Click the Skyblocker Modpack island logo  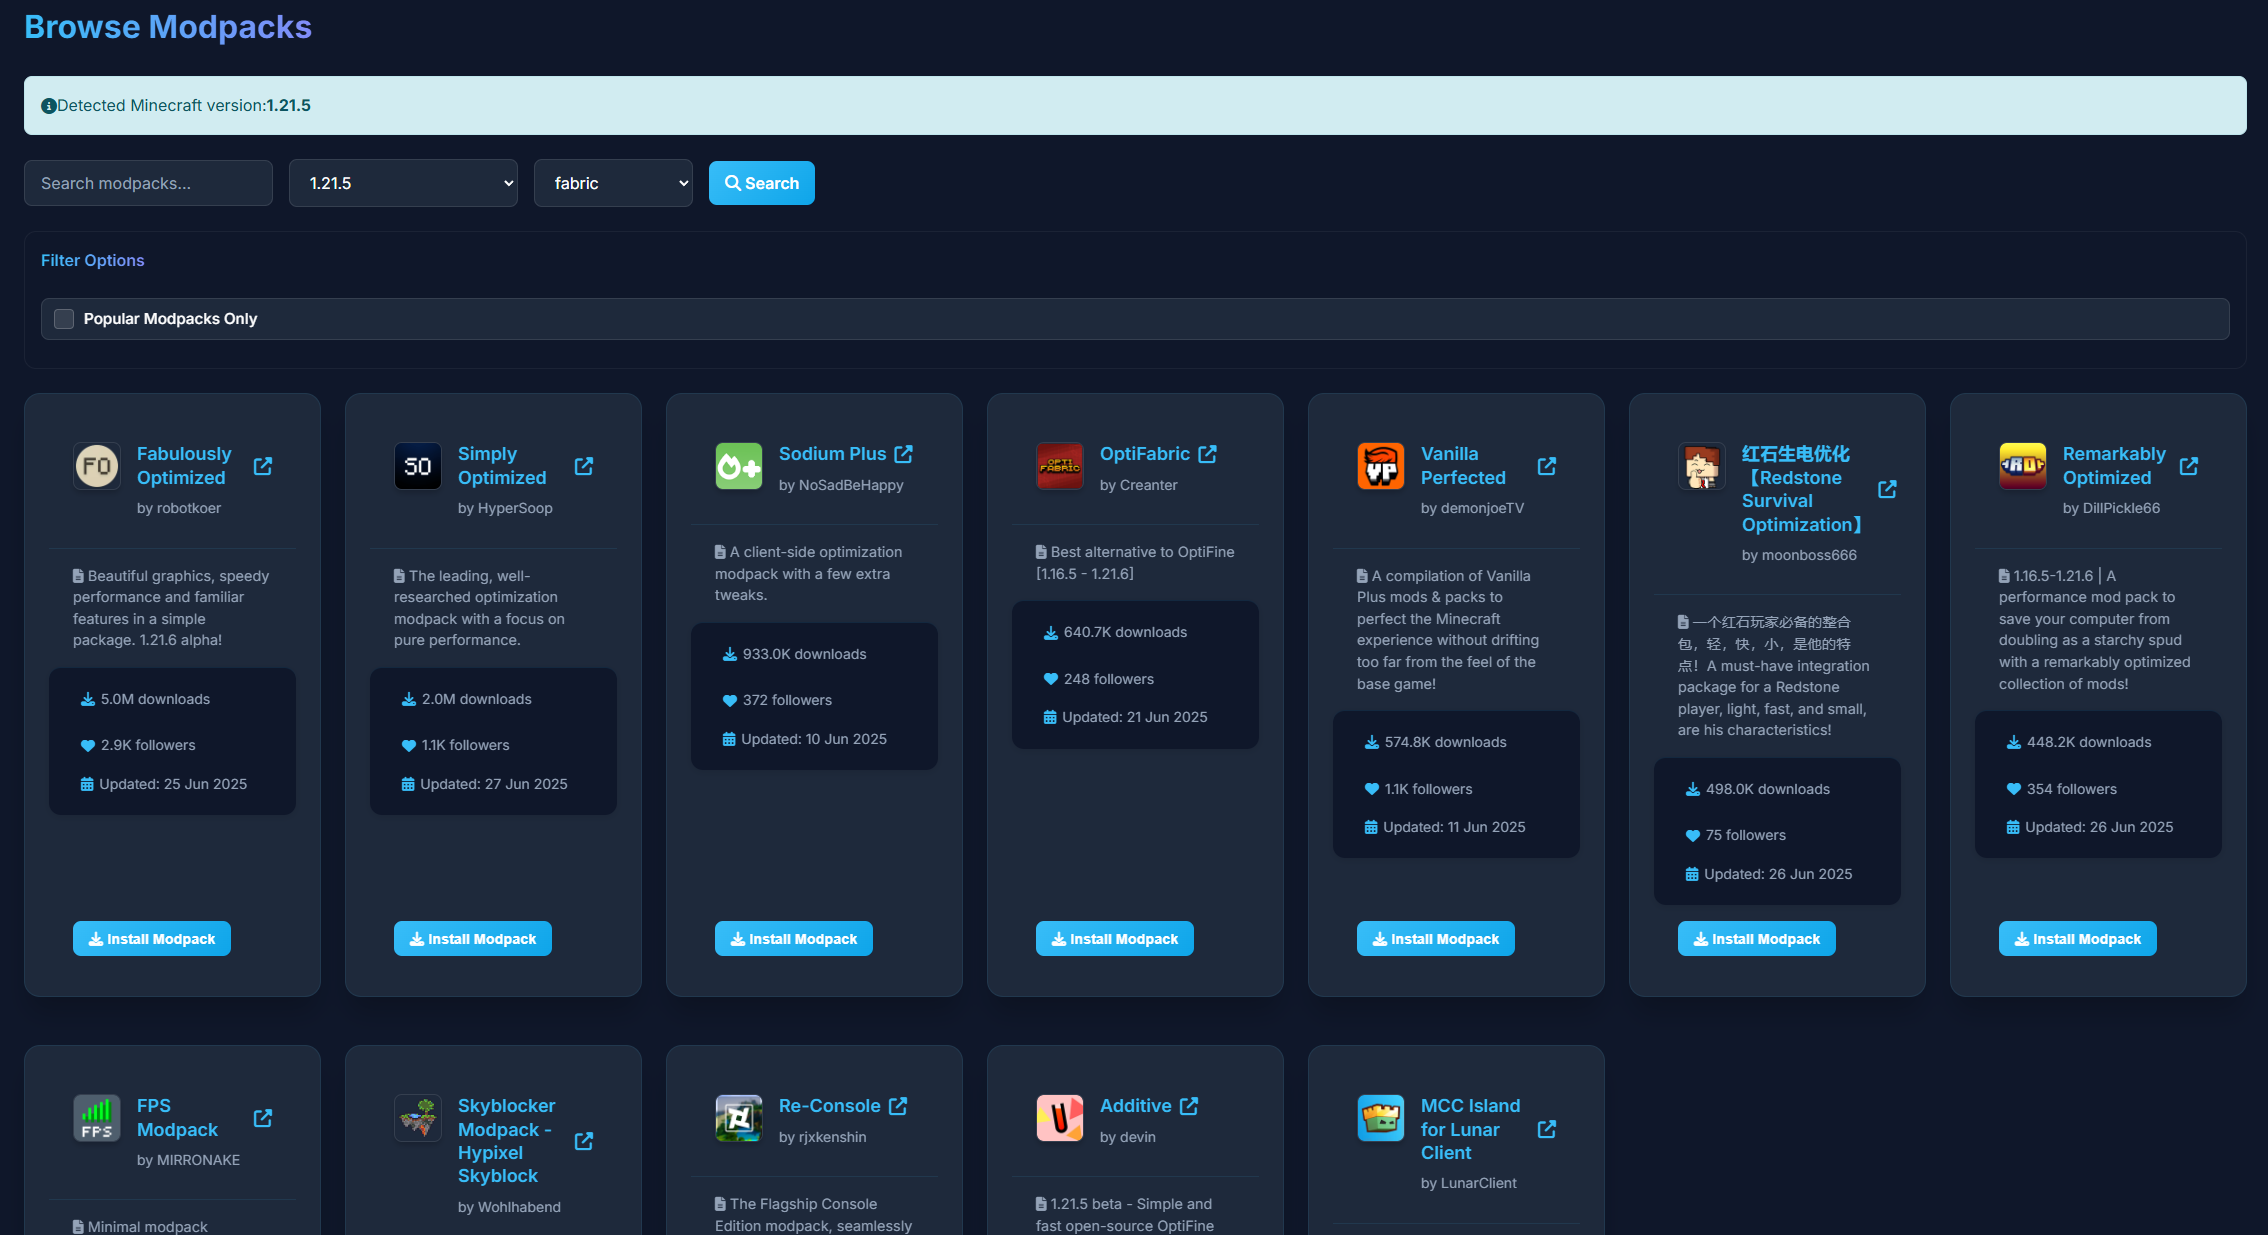click(x=418, y=1118)
